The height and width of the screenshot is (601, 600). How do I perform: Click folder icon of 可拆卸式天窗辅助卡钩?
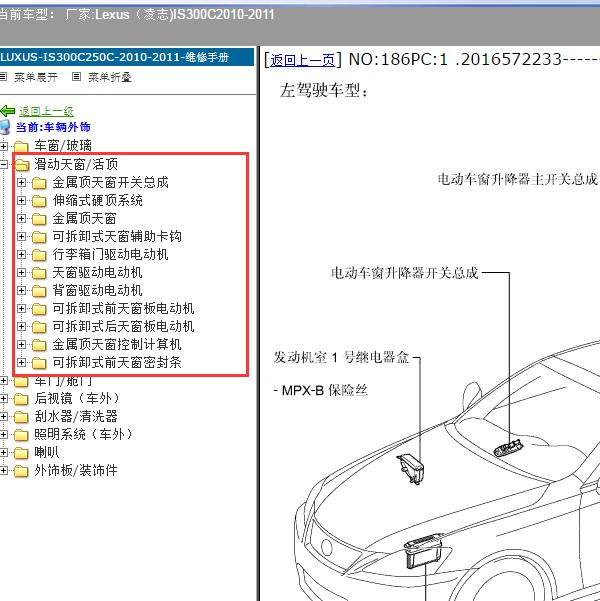point(39,237)
